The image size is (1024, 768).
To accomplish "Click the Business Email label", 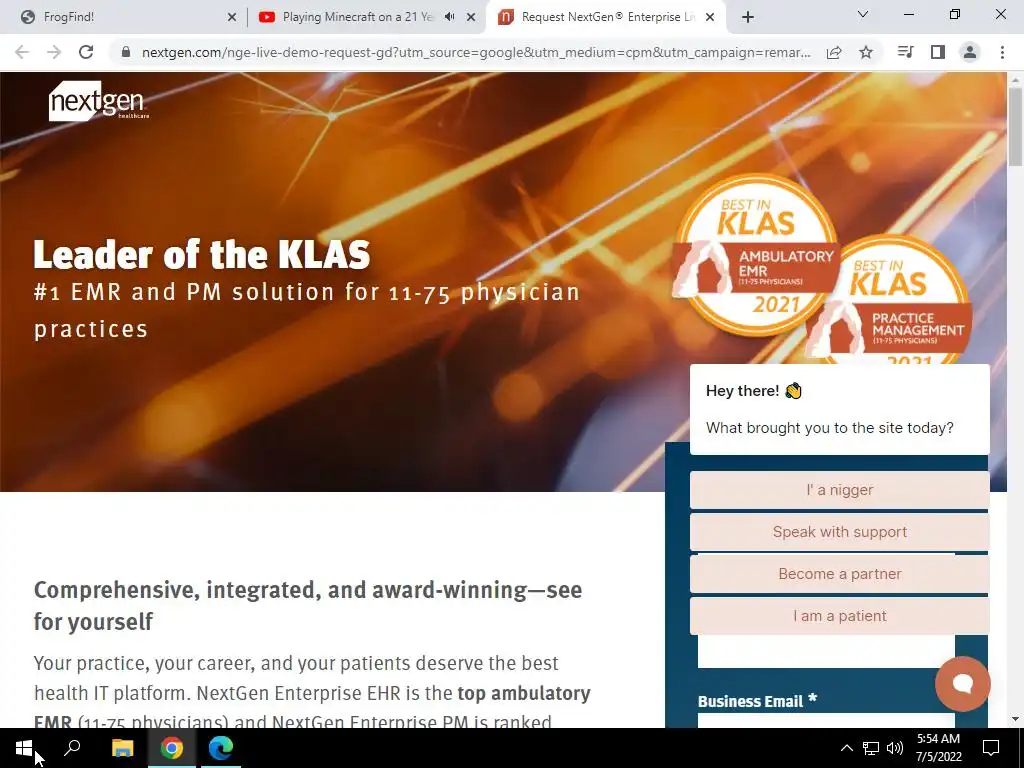I will coord(757,701).
